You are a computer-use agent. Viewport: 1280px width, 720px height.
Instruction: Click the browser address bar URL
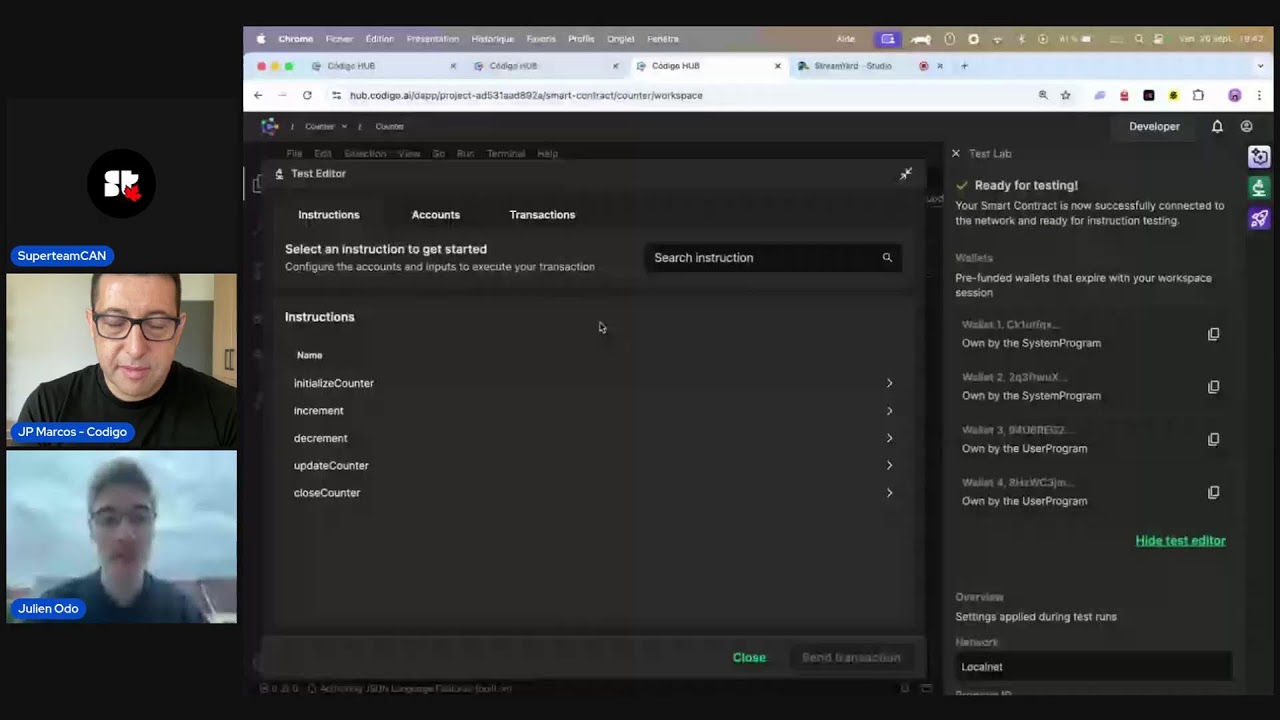coord(526,96)
